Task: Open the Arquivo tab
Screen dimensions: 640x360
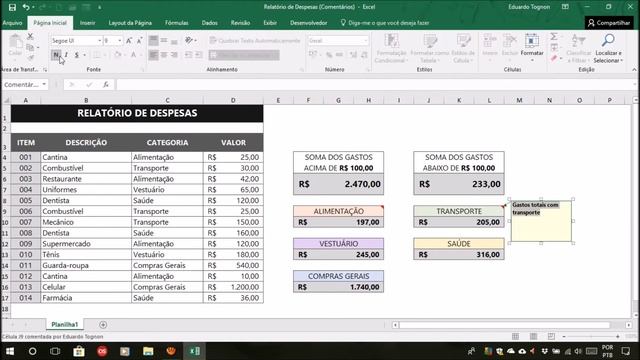Action: coord(13,23)
